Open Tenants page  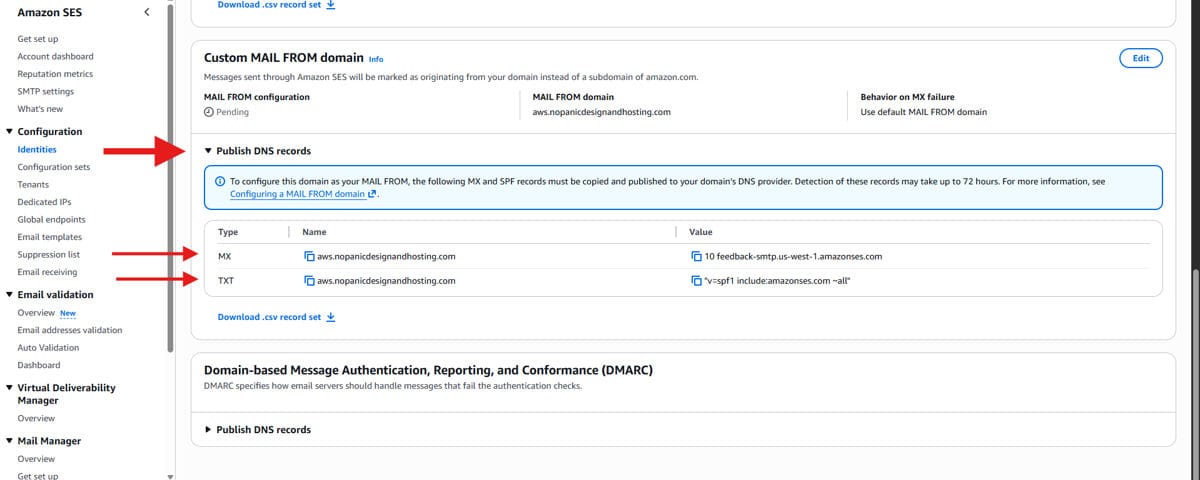(33, 185)
